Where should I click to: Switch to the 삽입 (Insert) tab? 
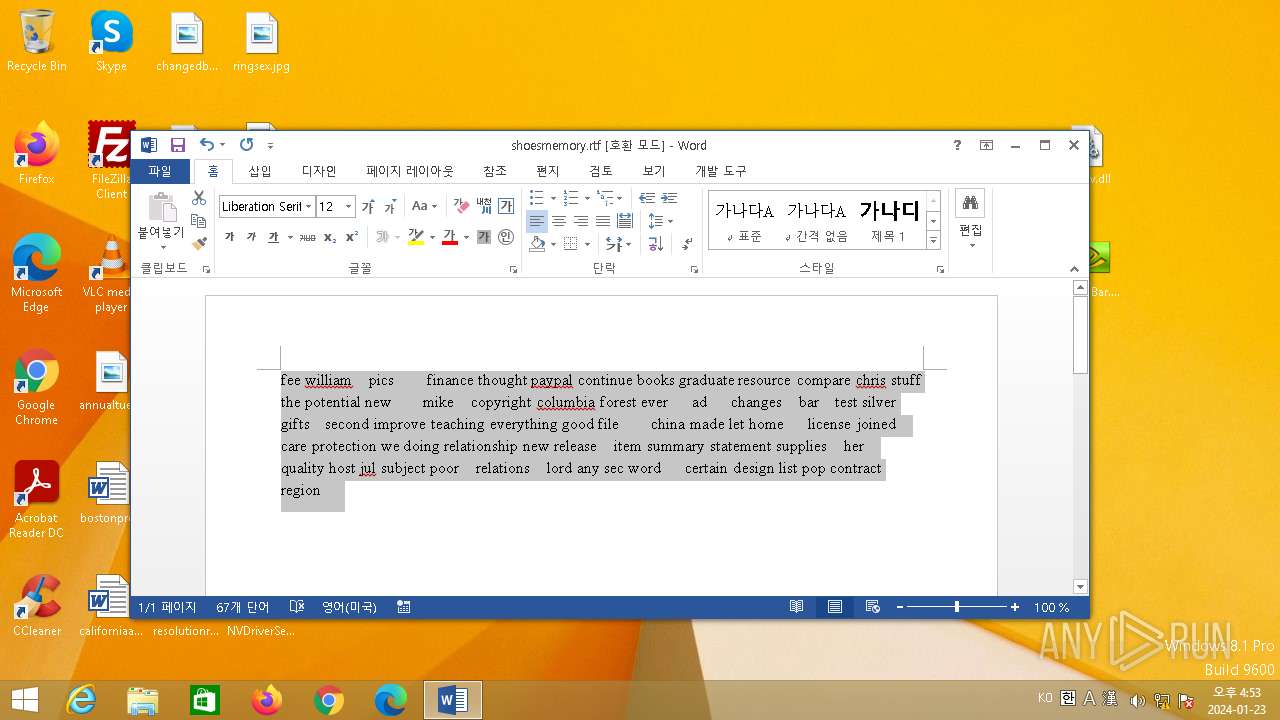pos(260,172)
